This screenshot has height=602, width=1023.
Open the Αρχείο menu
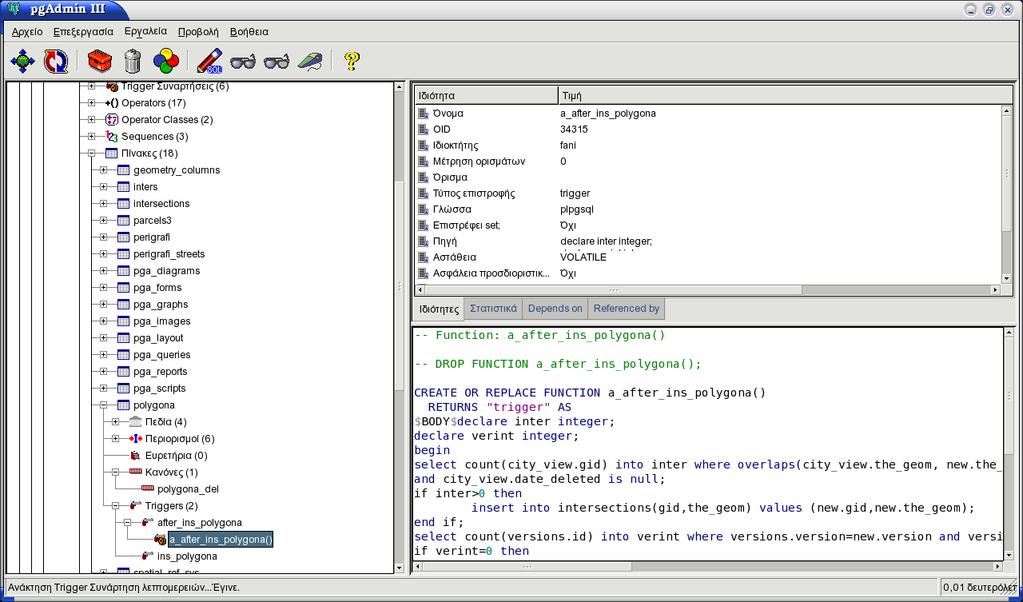[x=27, y=32]
